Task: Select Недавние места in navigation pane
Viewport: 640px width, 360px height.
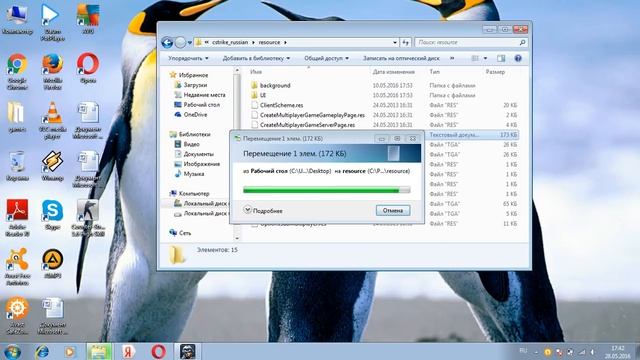Action: [200, 95]
